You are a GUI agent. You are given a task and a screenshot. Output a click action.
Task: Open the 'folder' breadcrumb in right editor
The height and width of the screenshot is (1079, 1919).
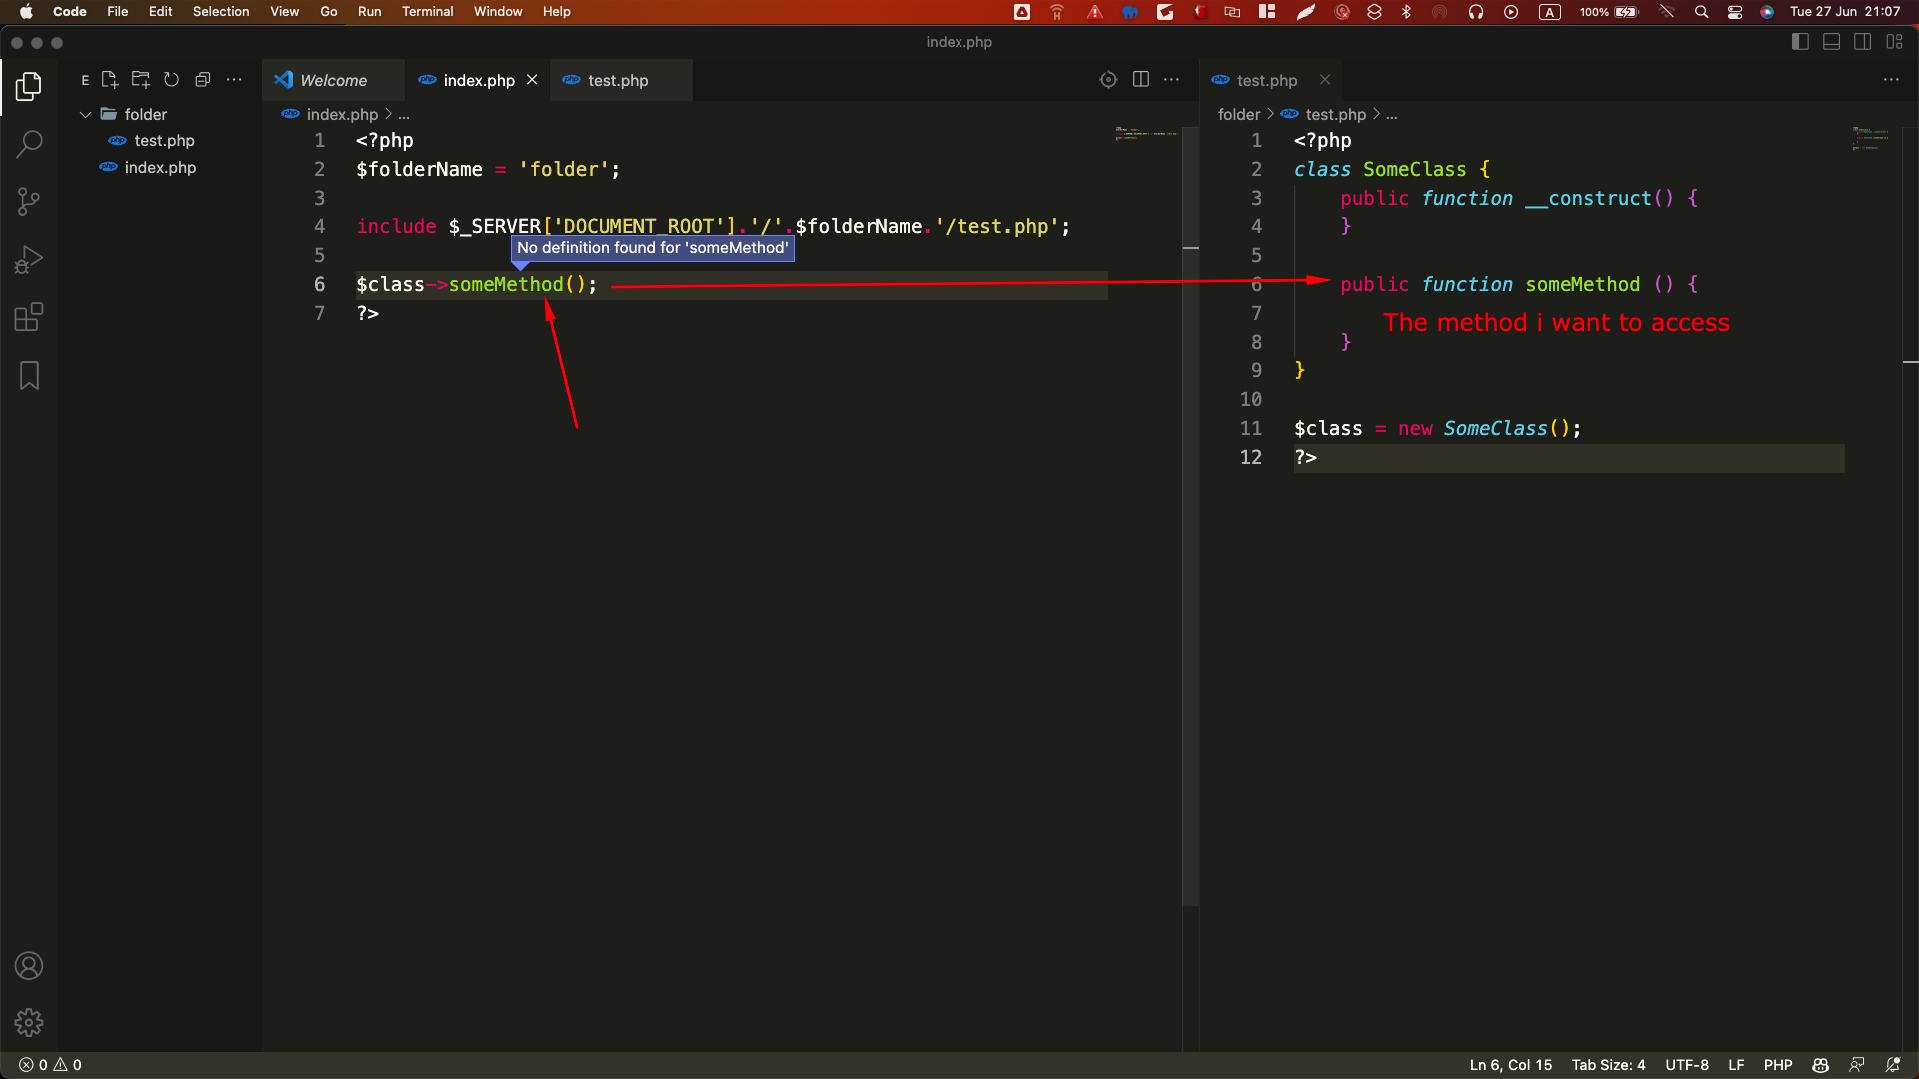1239,115
